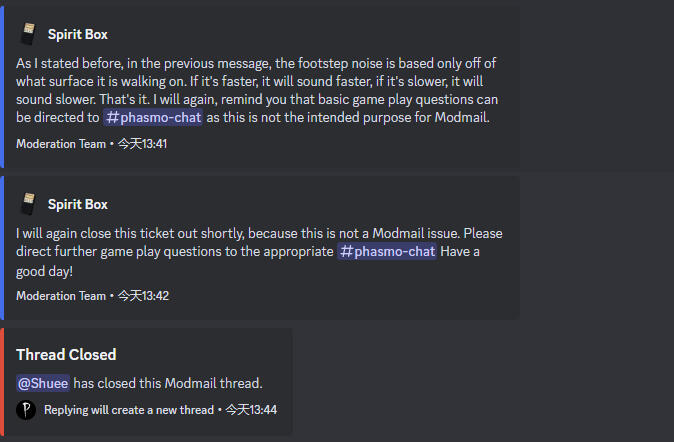Click the 今天13:42 timestamp
The image size is (674, 442).
point(142,296)
